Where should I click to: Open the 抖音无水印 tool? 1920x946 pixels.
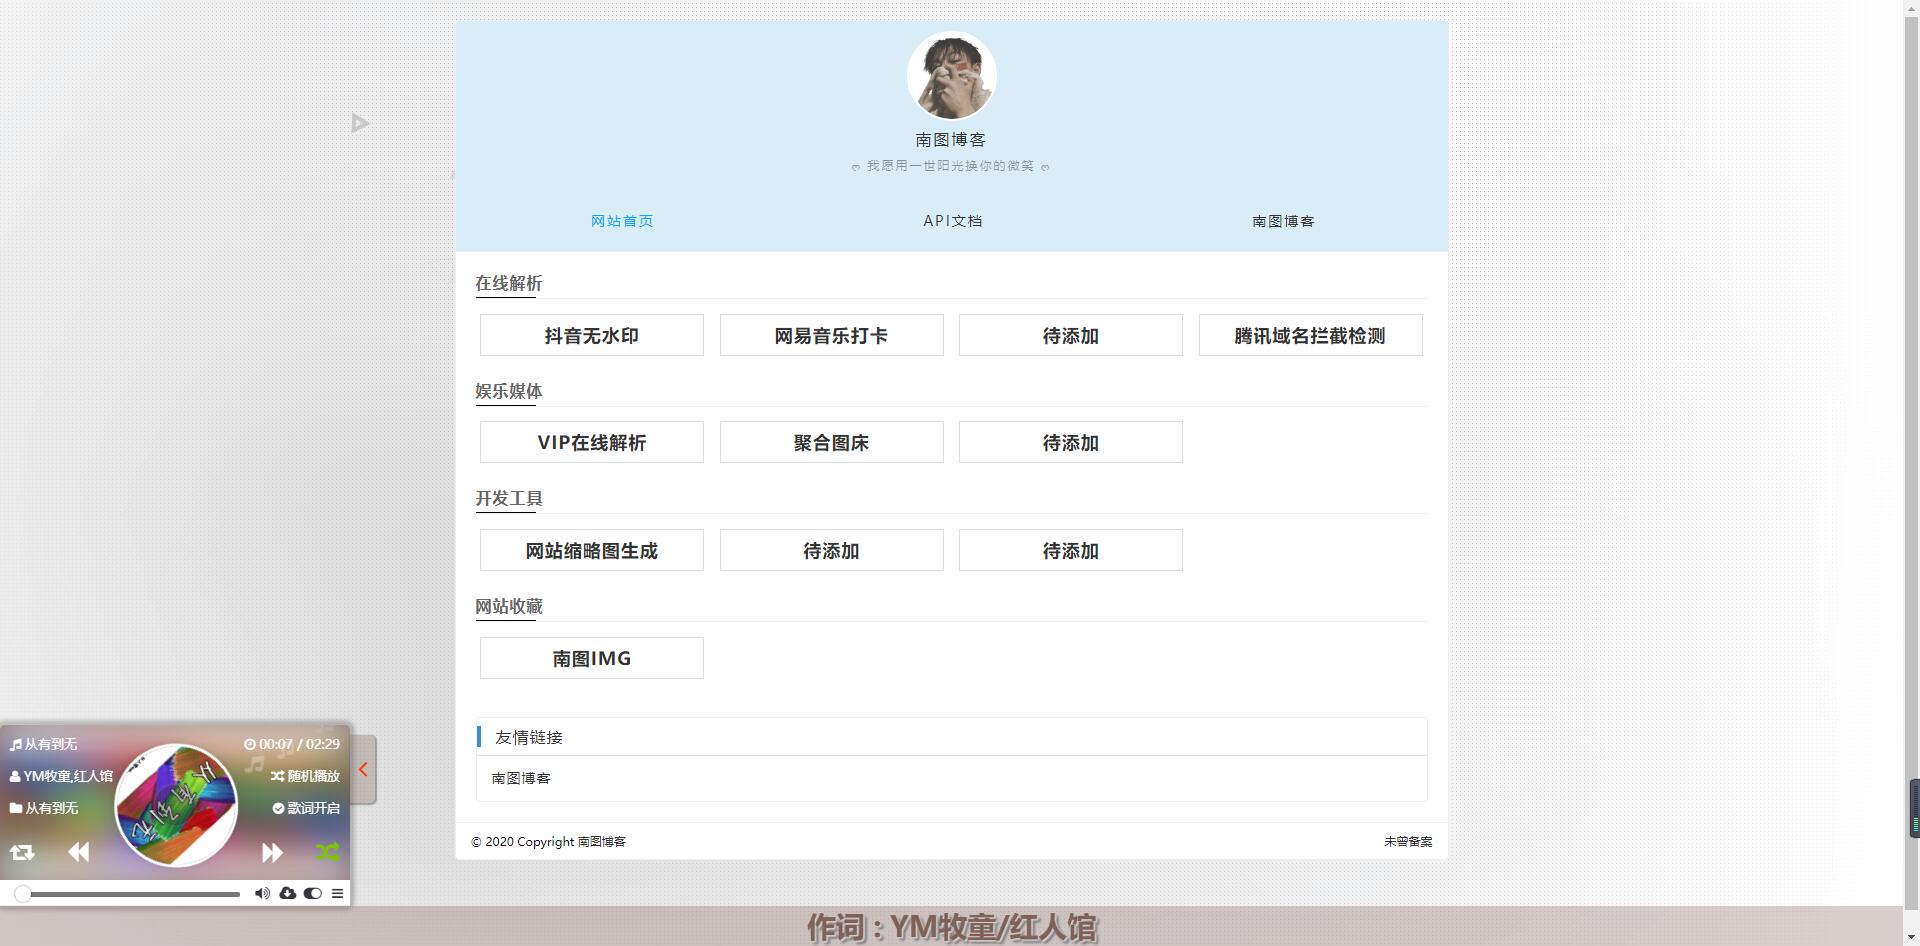pos(591,335)
